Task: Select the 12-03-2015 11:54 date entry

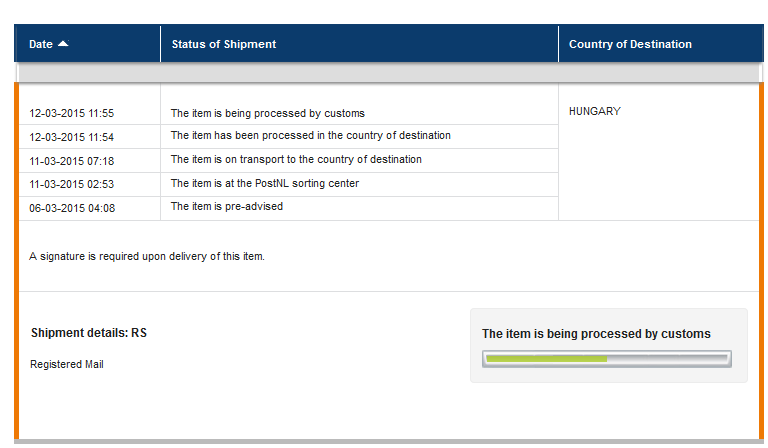Action: point(72,137)
